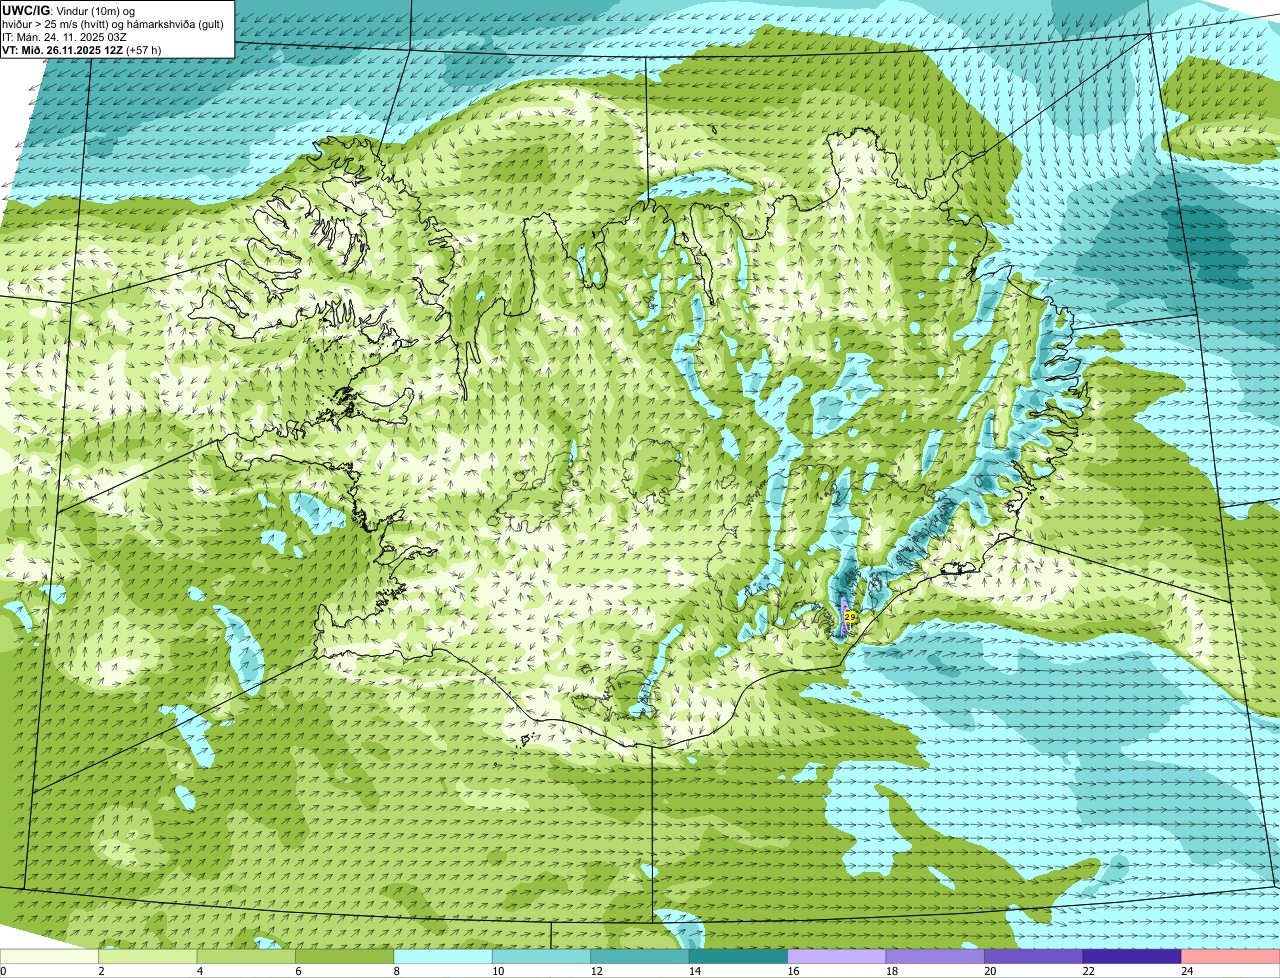Click the scale label '6'
The height and width of the screenshot is (978, 1280).
click(x=298, y=971)
